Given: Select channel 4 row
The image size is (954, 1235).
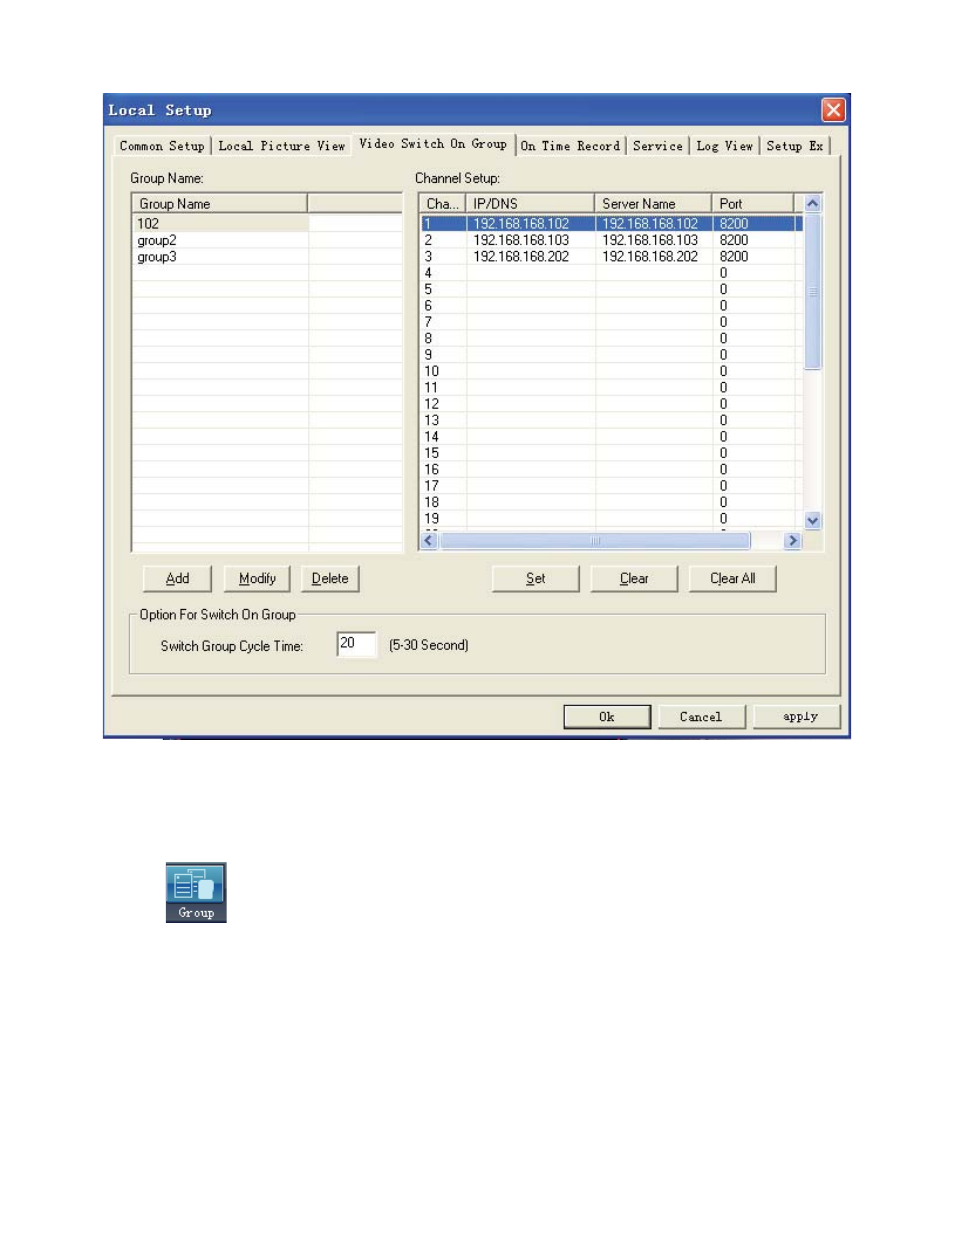Looking at the screenshot, I should tap(610, 273).
